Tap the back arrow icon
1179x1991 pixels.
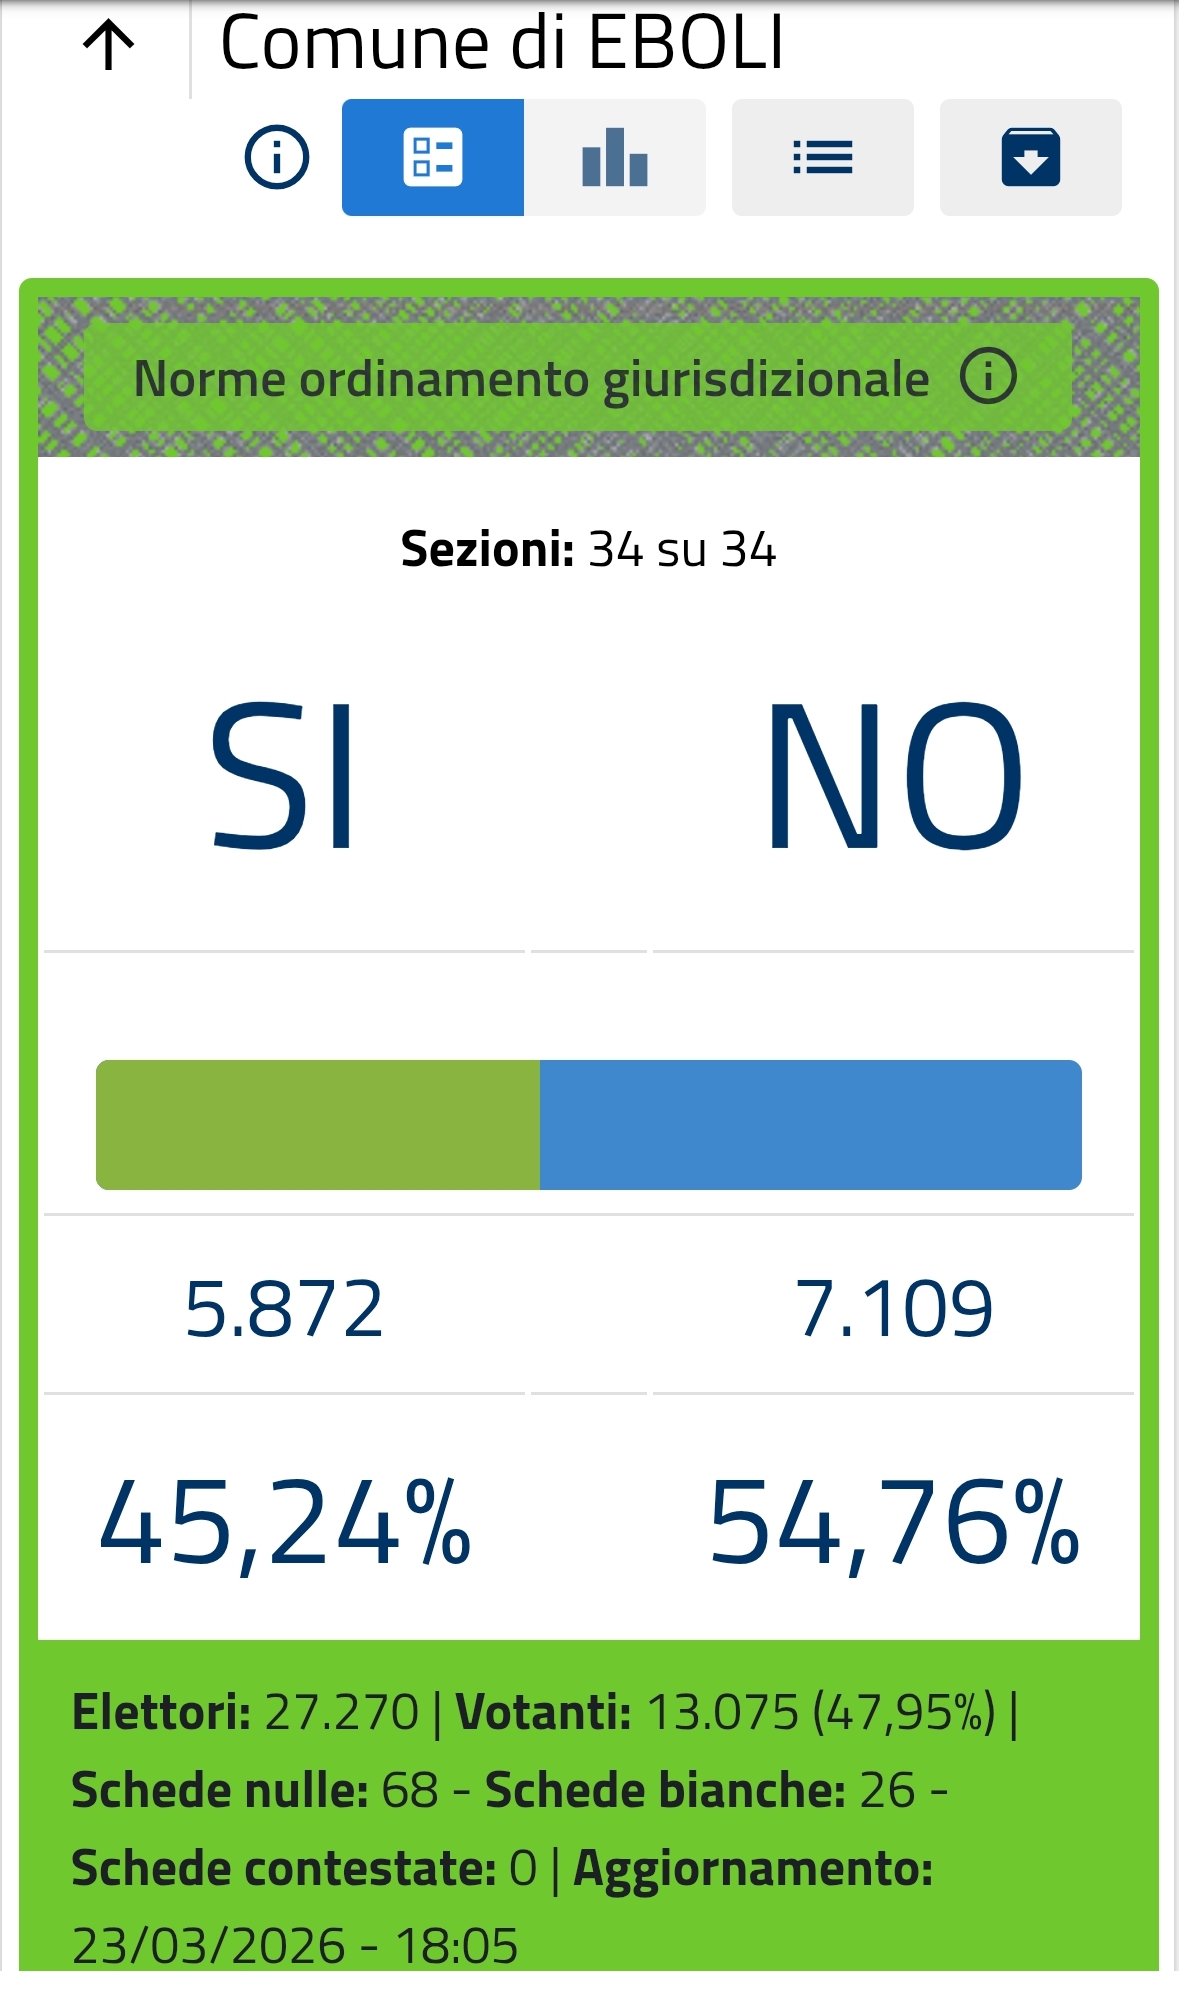[108, 46]
